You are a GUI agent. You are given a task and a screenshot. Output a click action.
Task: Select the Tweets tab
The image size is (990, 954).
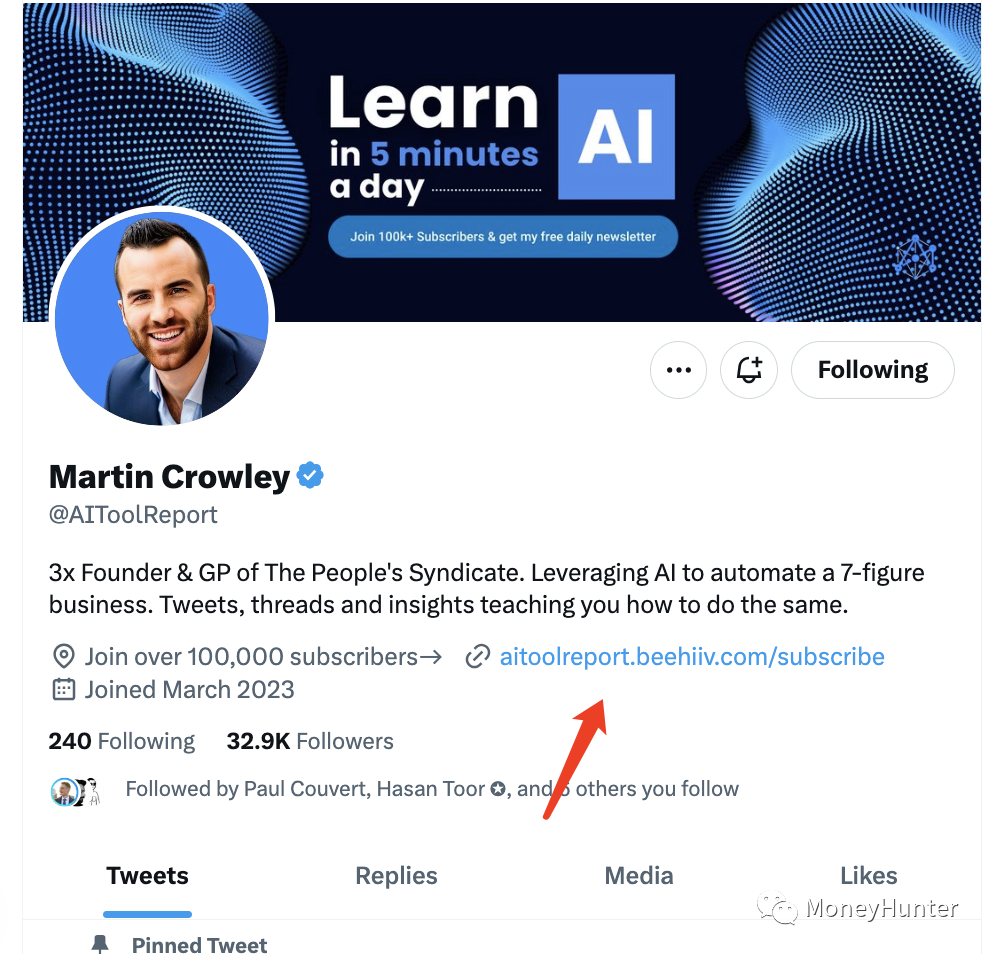point(147,876)
